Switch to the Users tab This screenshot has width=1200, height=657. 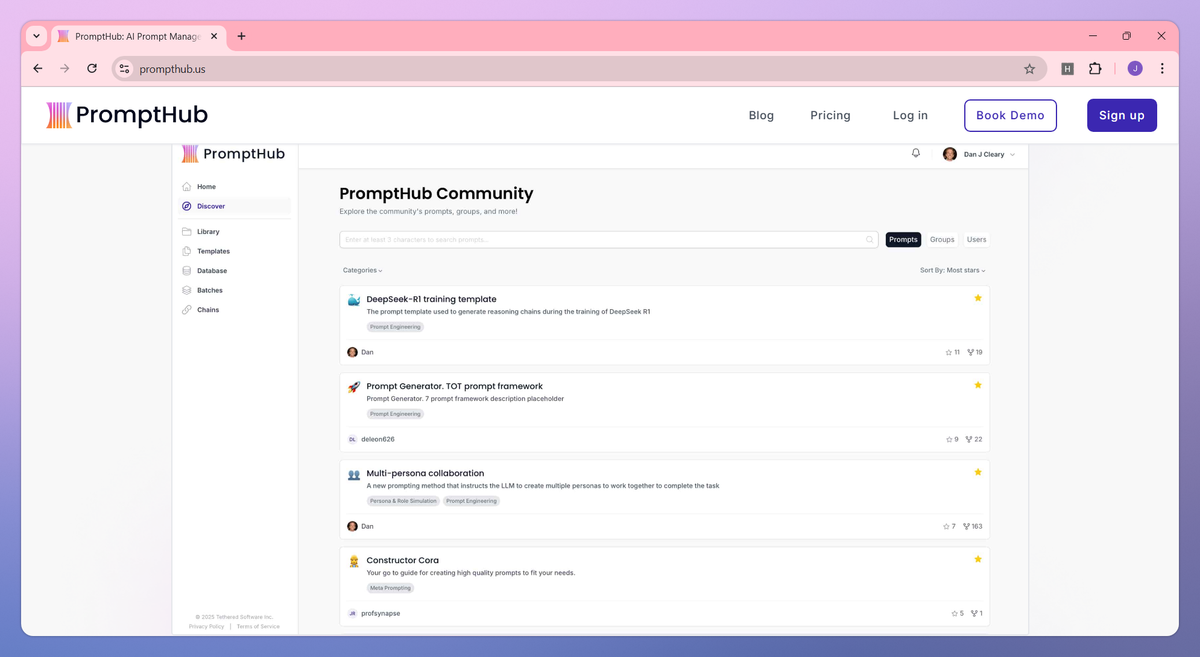pos(977,240)
